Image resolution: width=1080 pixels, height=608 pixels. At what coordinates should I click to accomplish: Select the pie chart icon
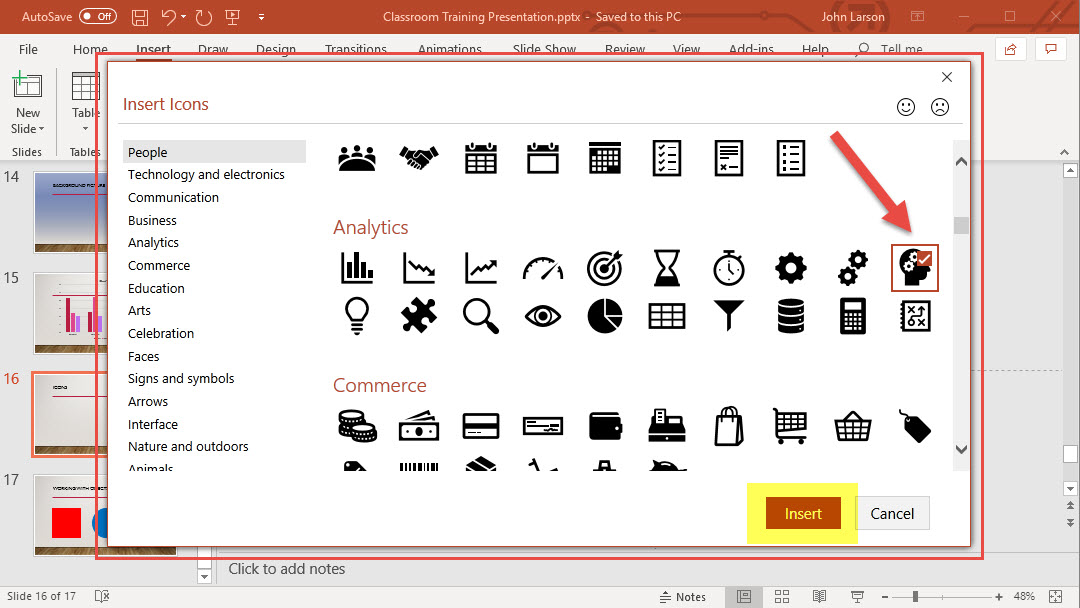(x=605, y=315)
